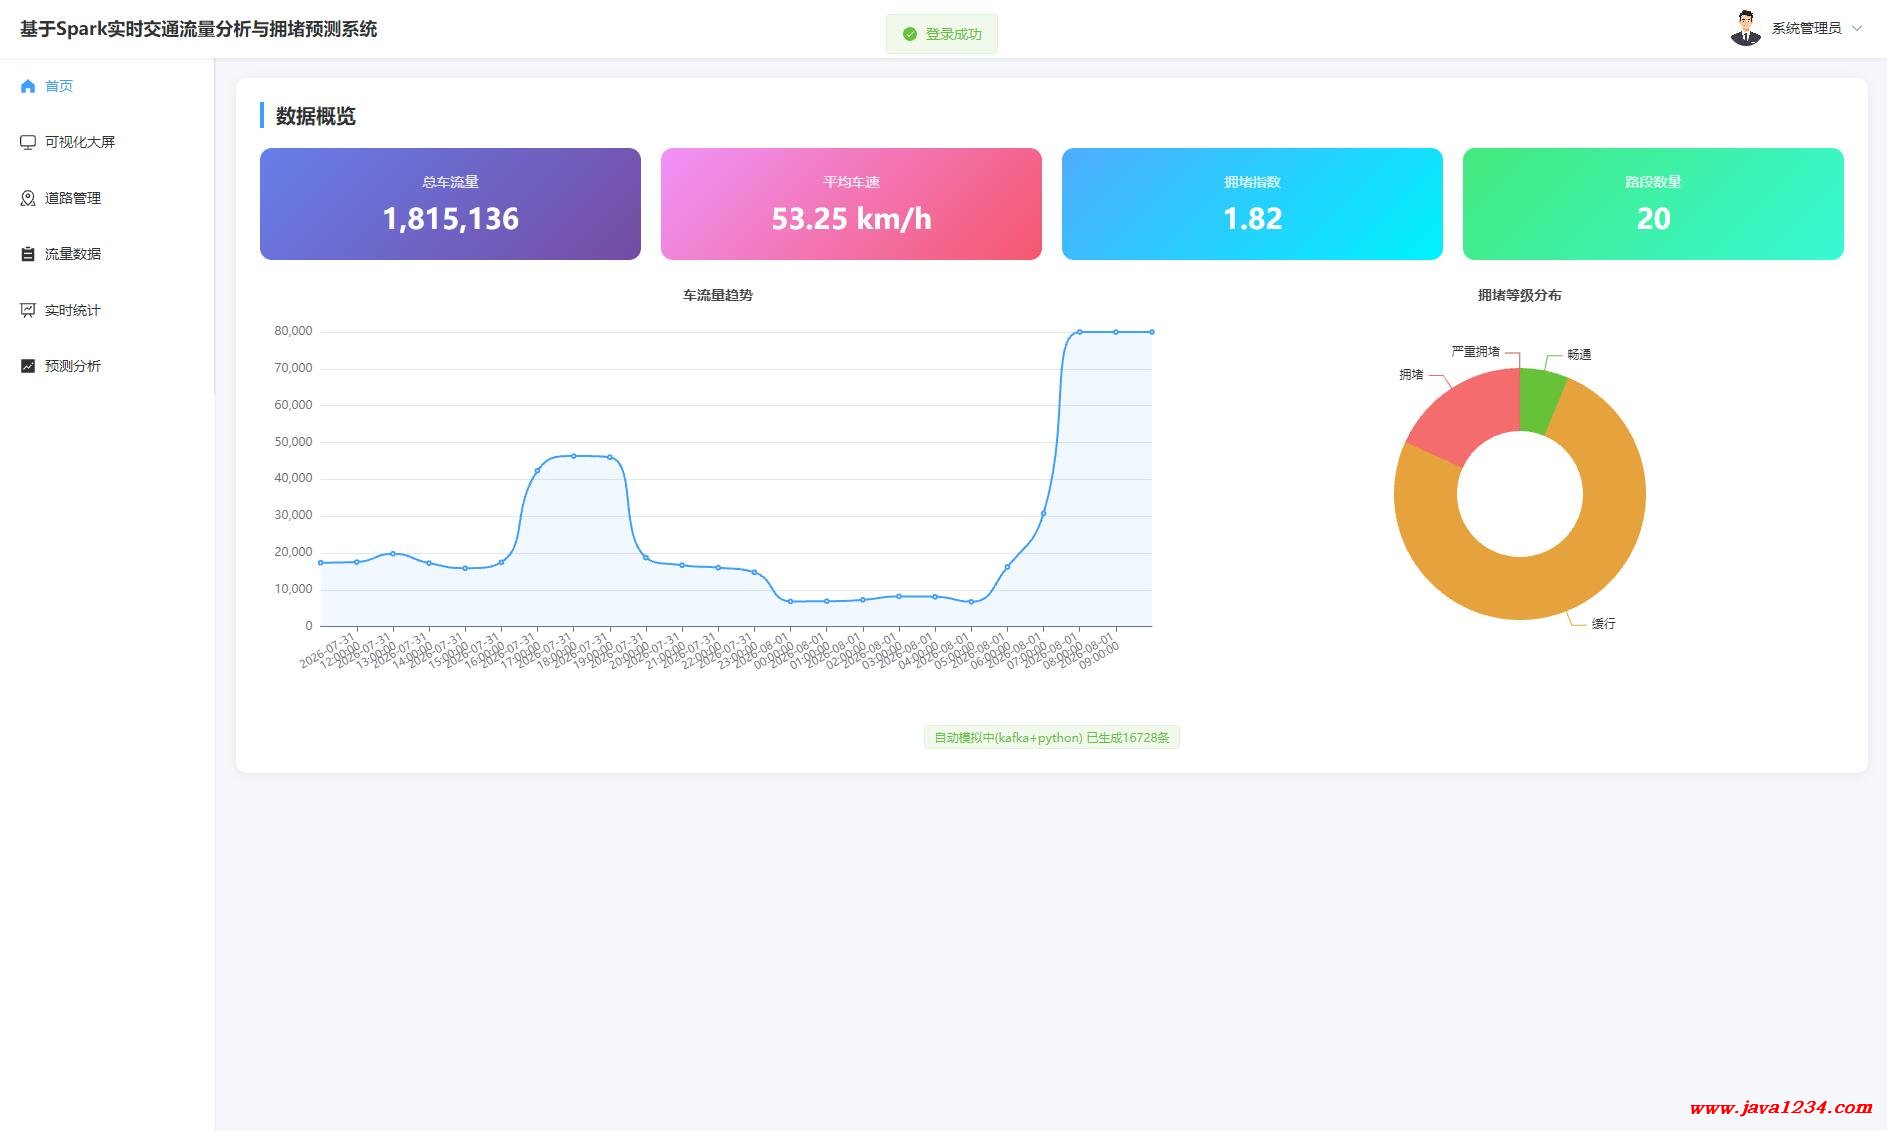Click the green 畅通 pie slice
Viewport: 1887px width, 1131px height.
tap(1538, 400)
